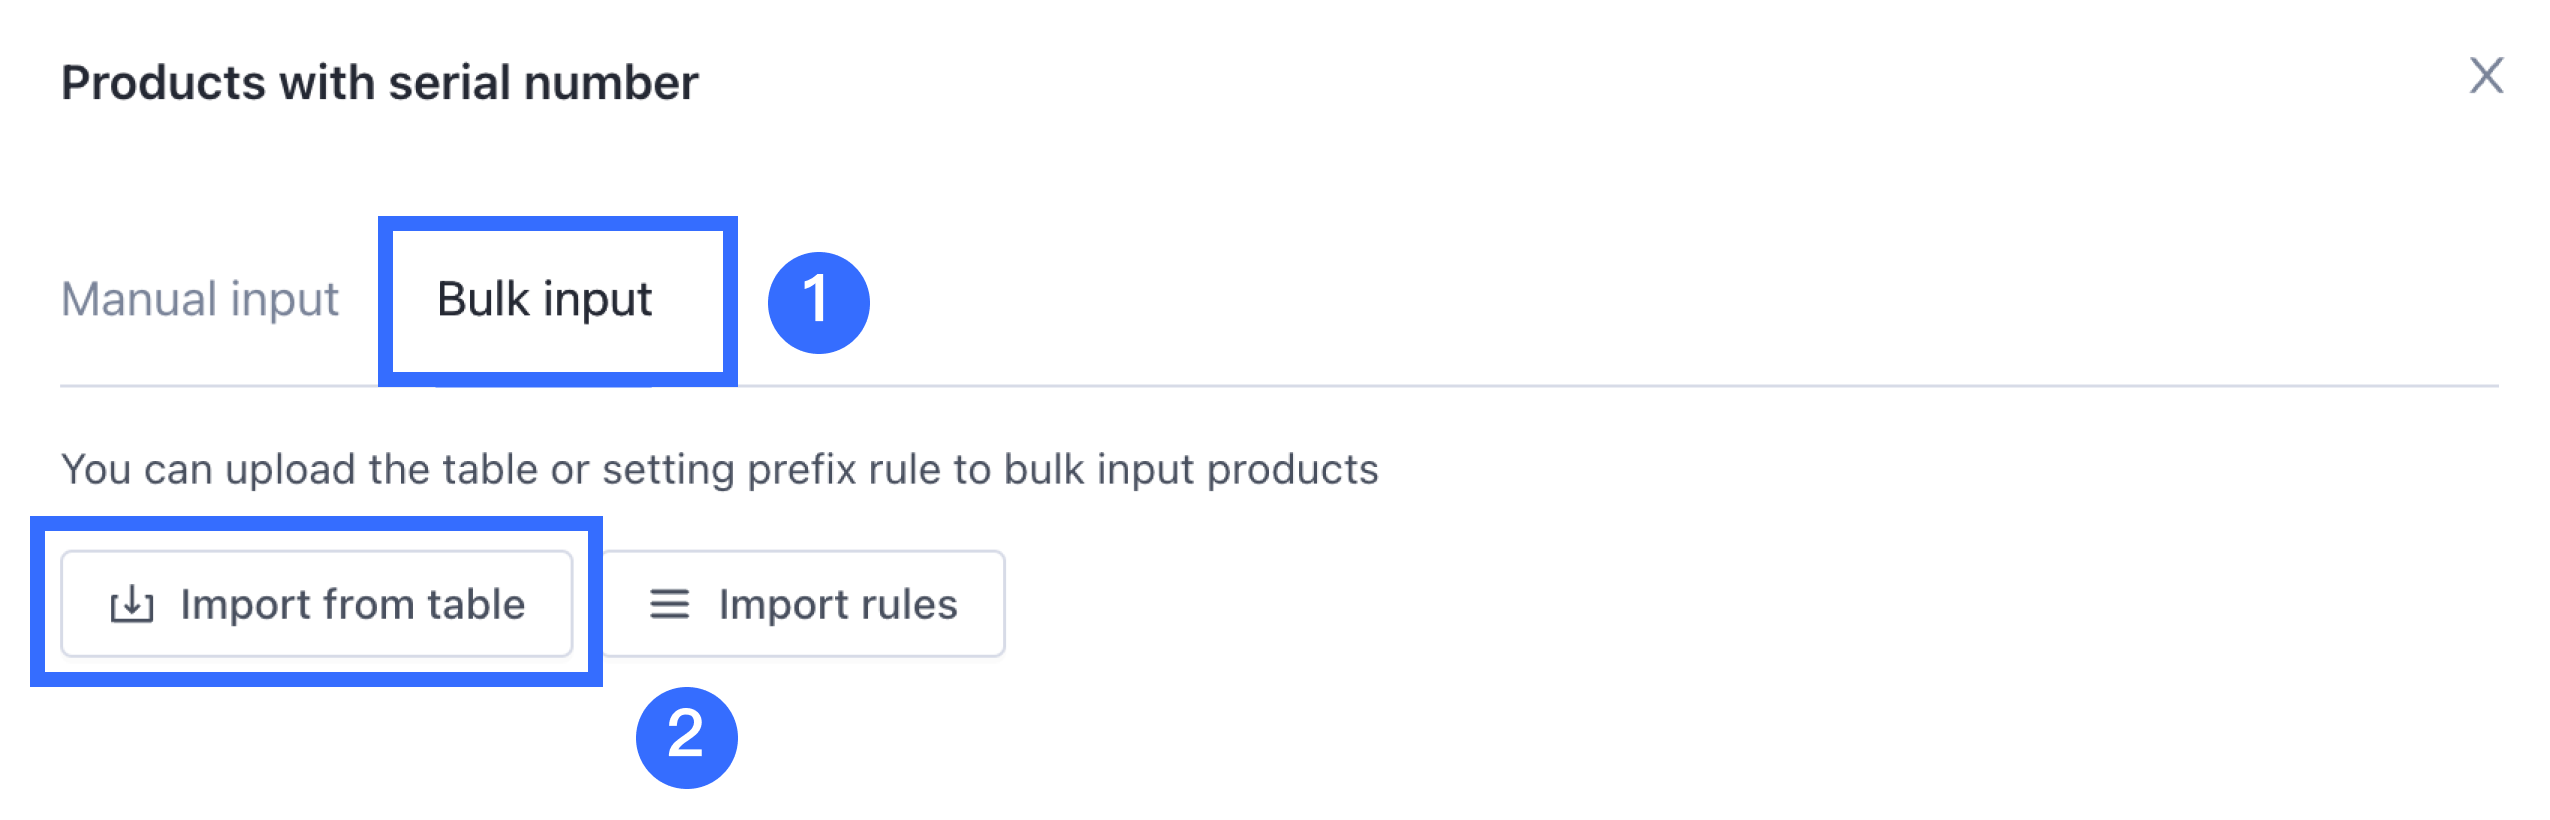Click the "Import from table" label text
This screenshot has height=820, width=2550.
click(352, 605)
